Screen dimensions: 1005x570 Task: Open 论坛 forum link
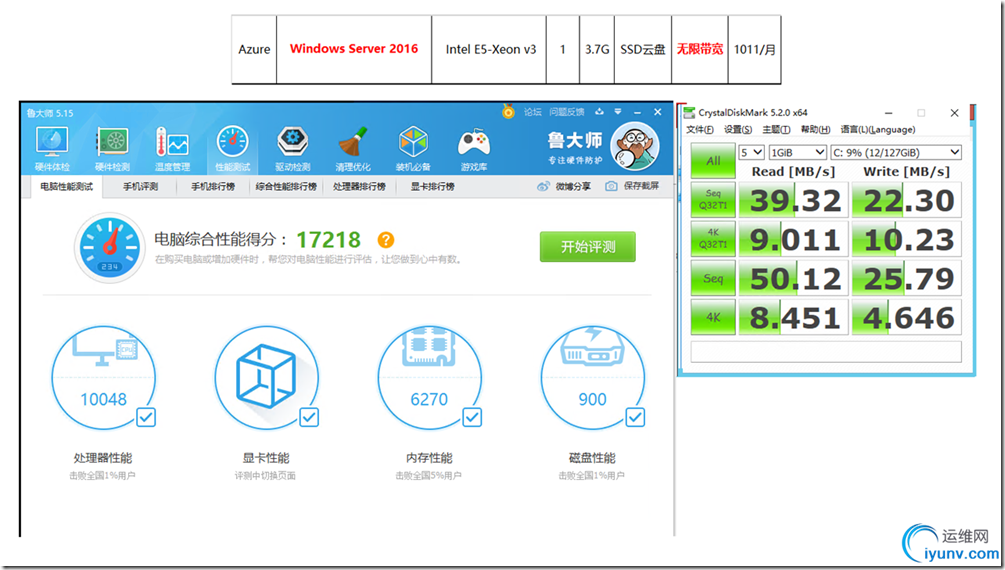click(533, 112)
